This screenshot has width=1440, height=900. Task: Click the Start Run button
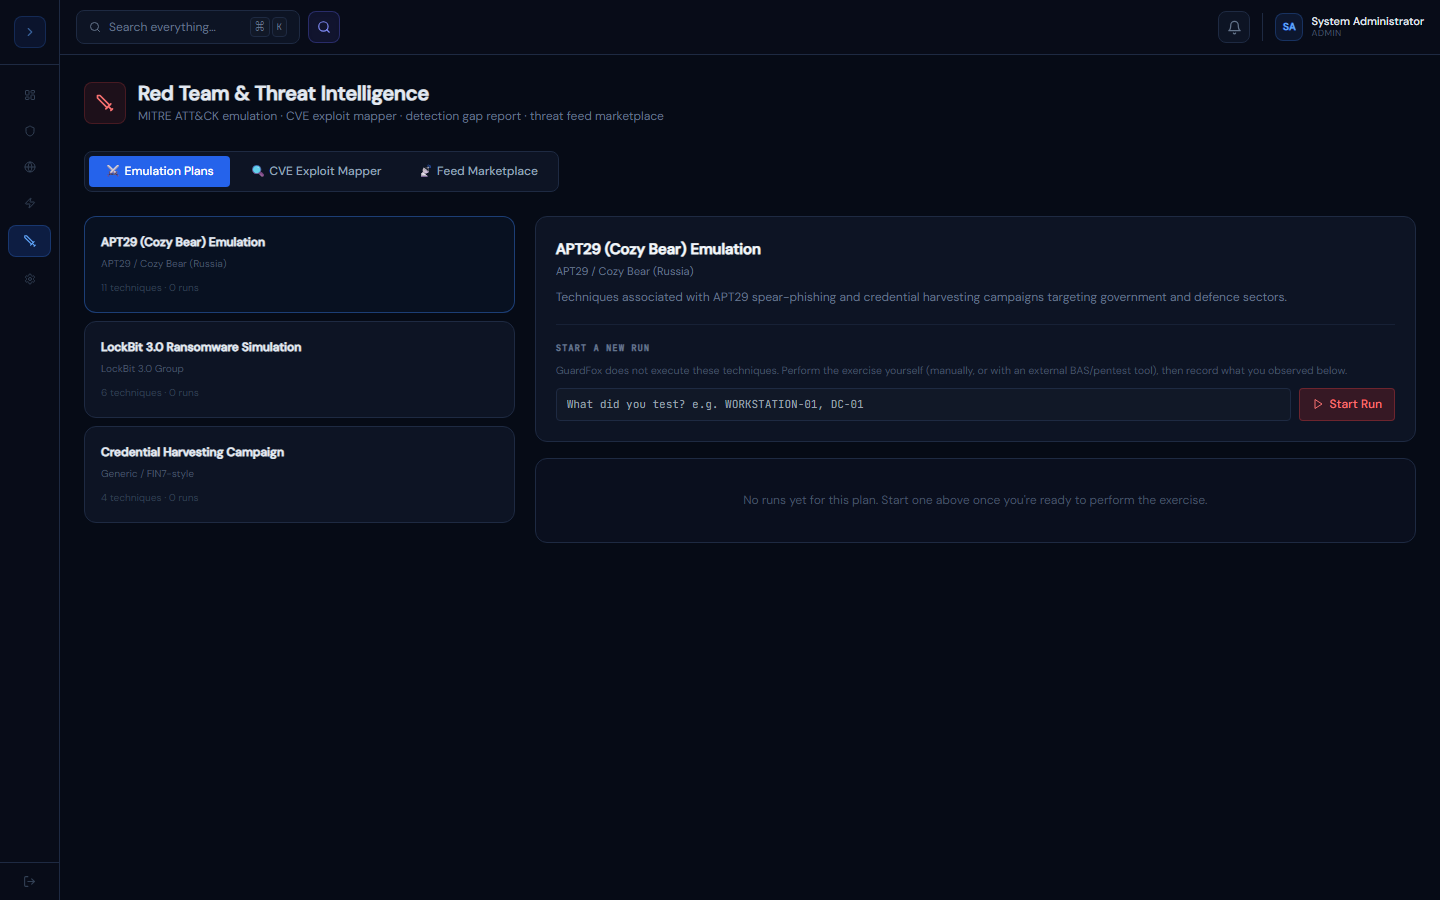pos(1347,404)
